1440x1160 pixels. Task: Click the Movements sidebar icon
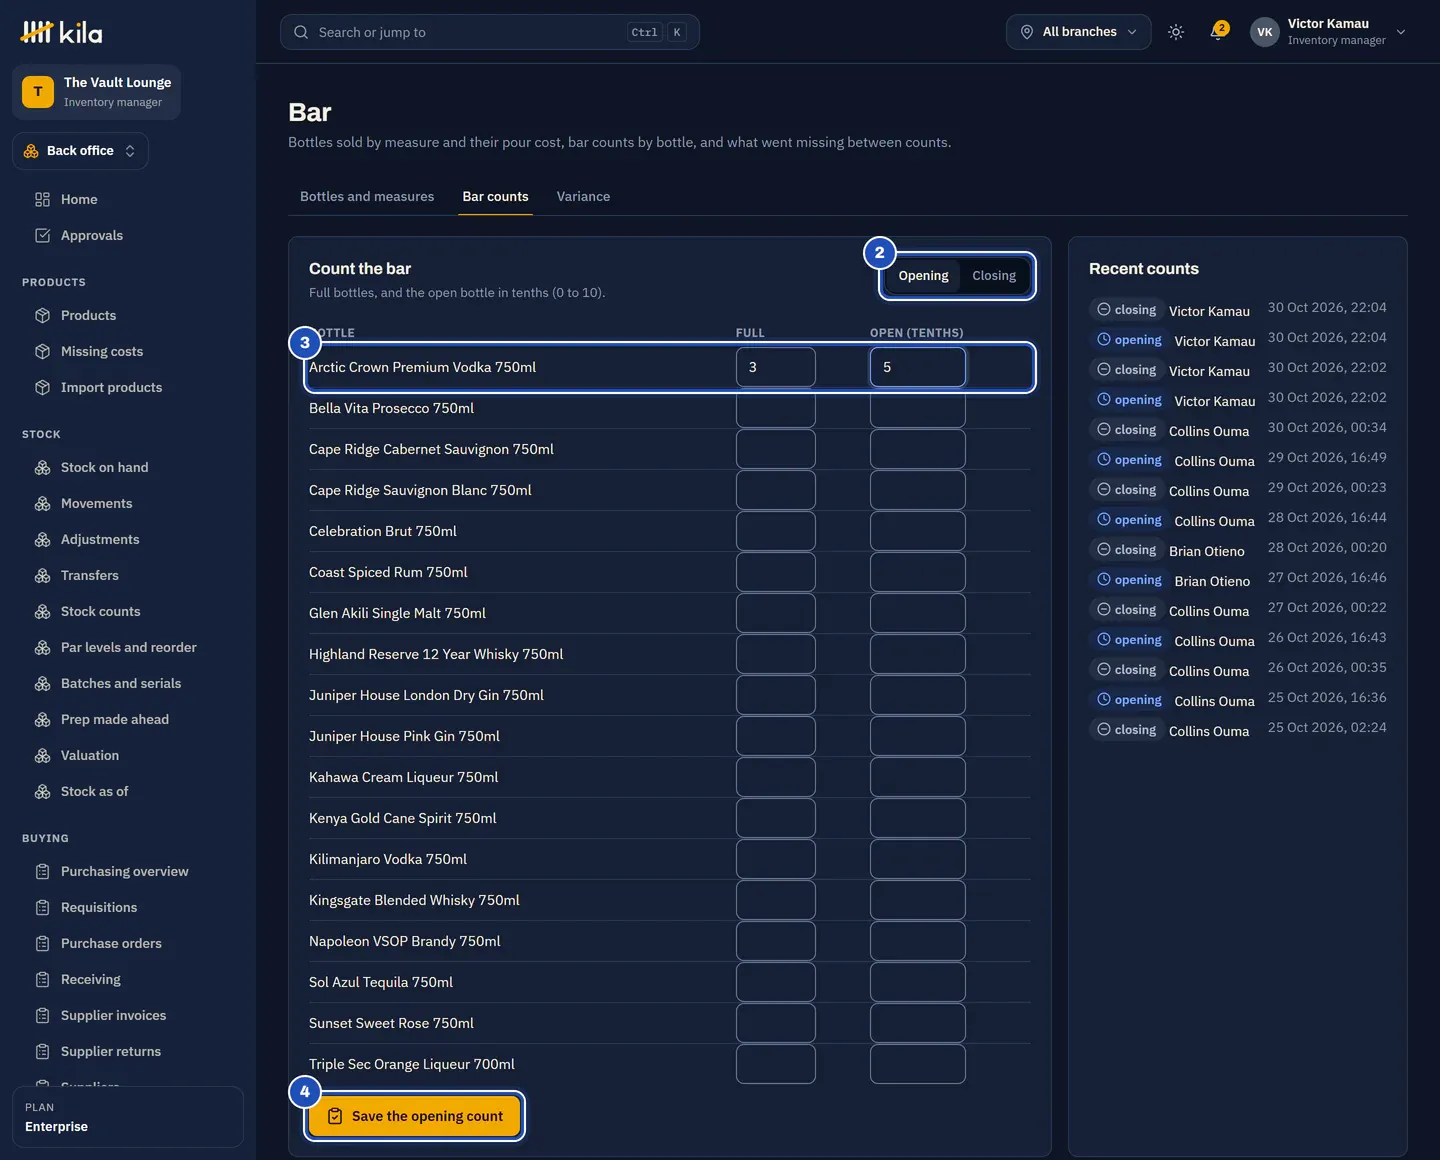point(42,503)
